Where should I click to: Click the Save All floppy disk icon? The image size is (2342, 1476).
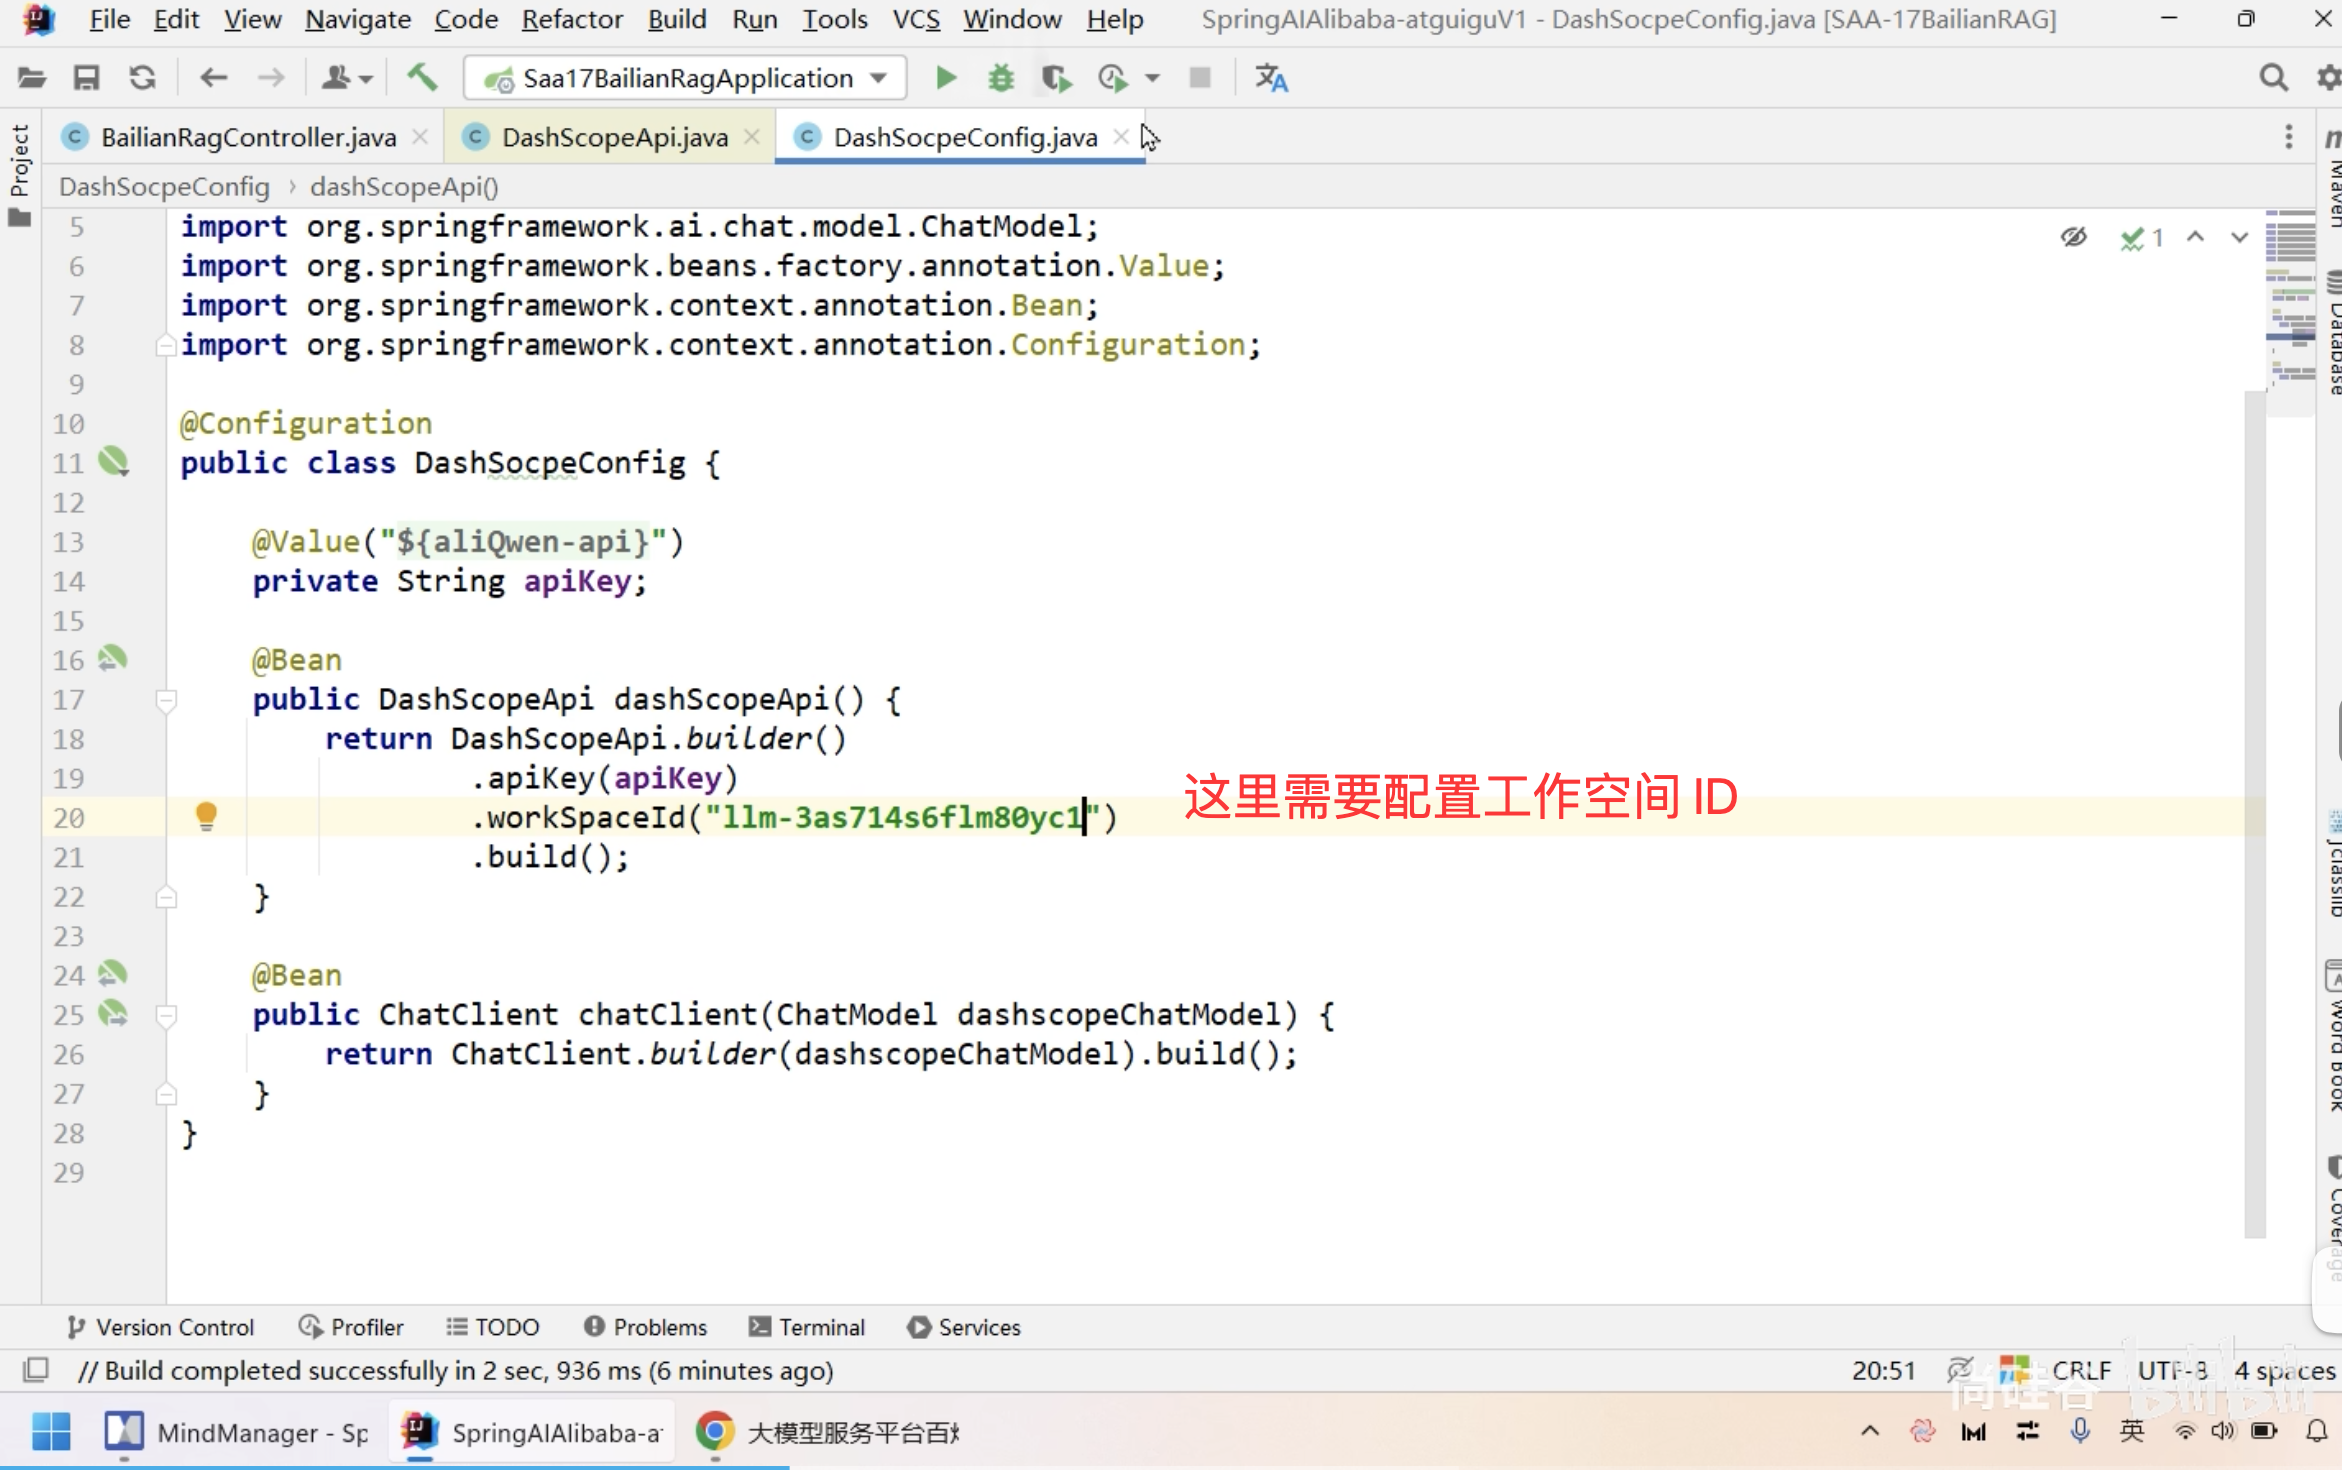87,78
